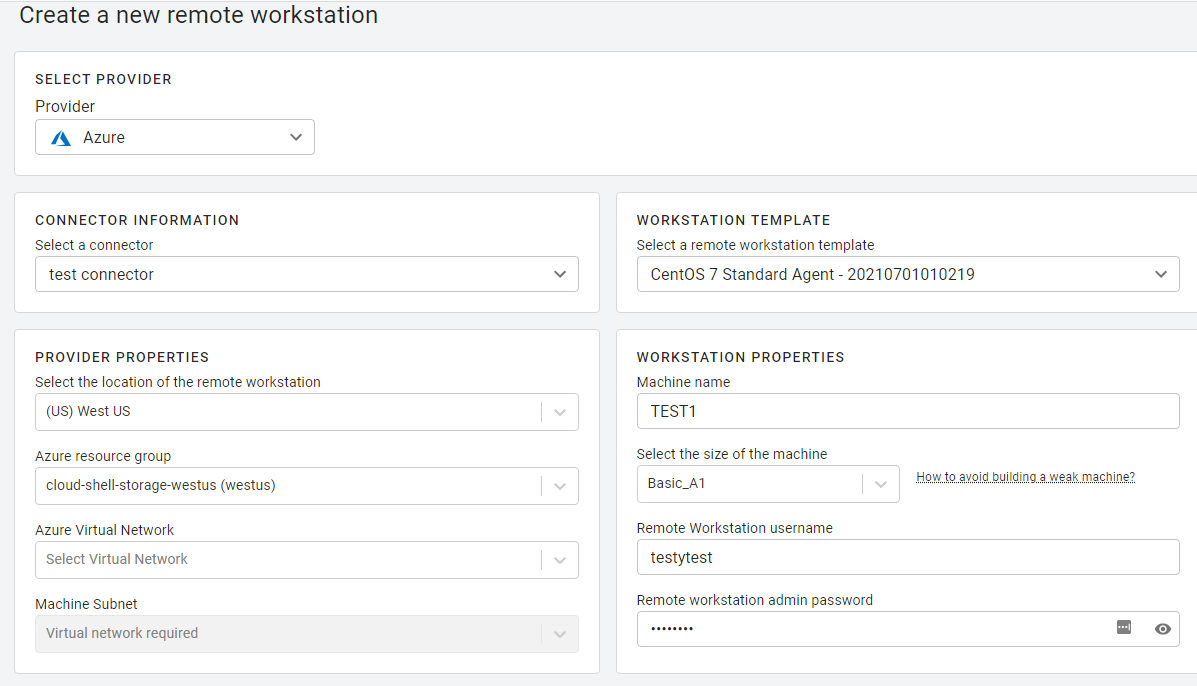Click the CONNECTOR INFORMATION section title
1197x686 pixels.
click(x=137, y=221)
